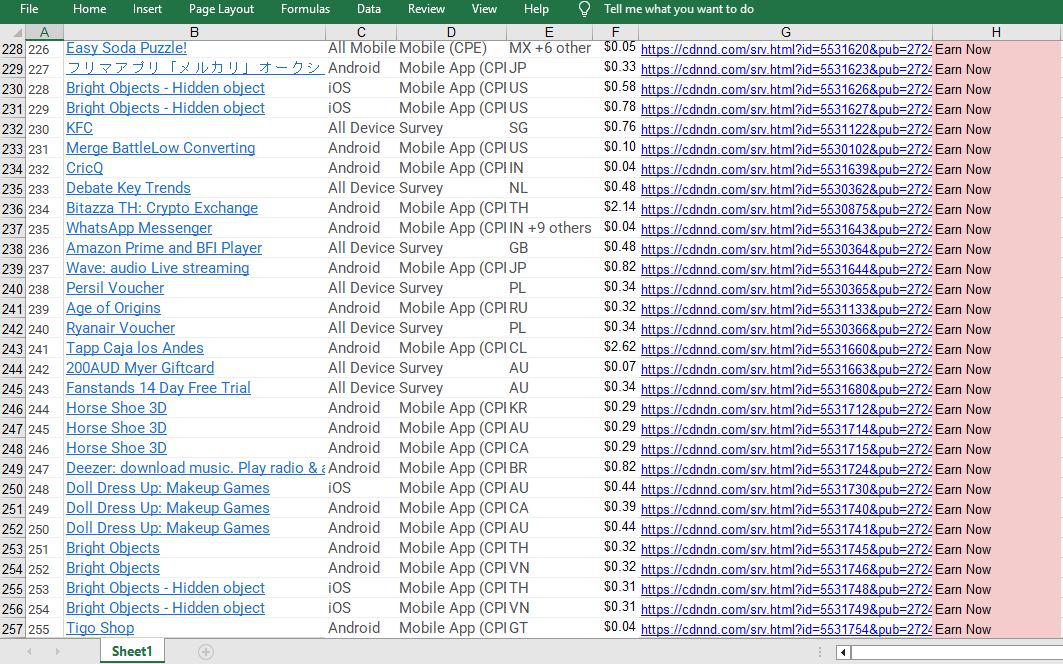Select the row 240 header
This screenshot has height=664, width=1063.
(x=12, y=288)
